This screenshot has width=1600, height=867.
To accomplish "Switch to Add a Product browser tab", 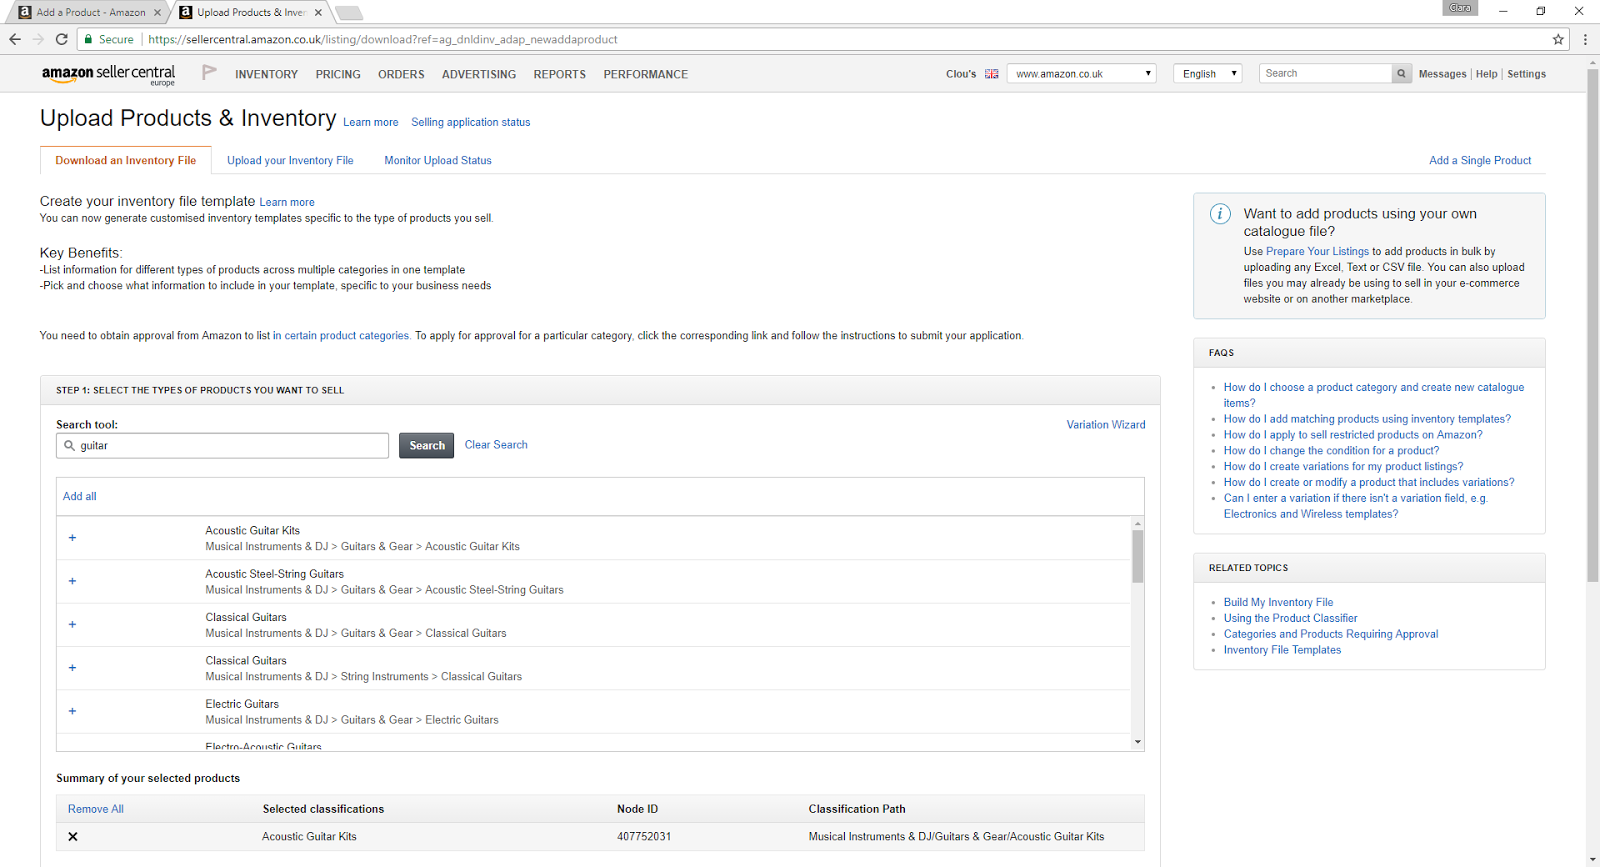I will (90, 13).
